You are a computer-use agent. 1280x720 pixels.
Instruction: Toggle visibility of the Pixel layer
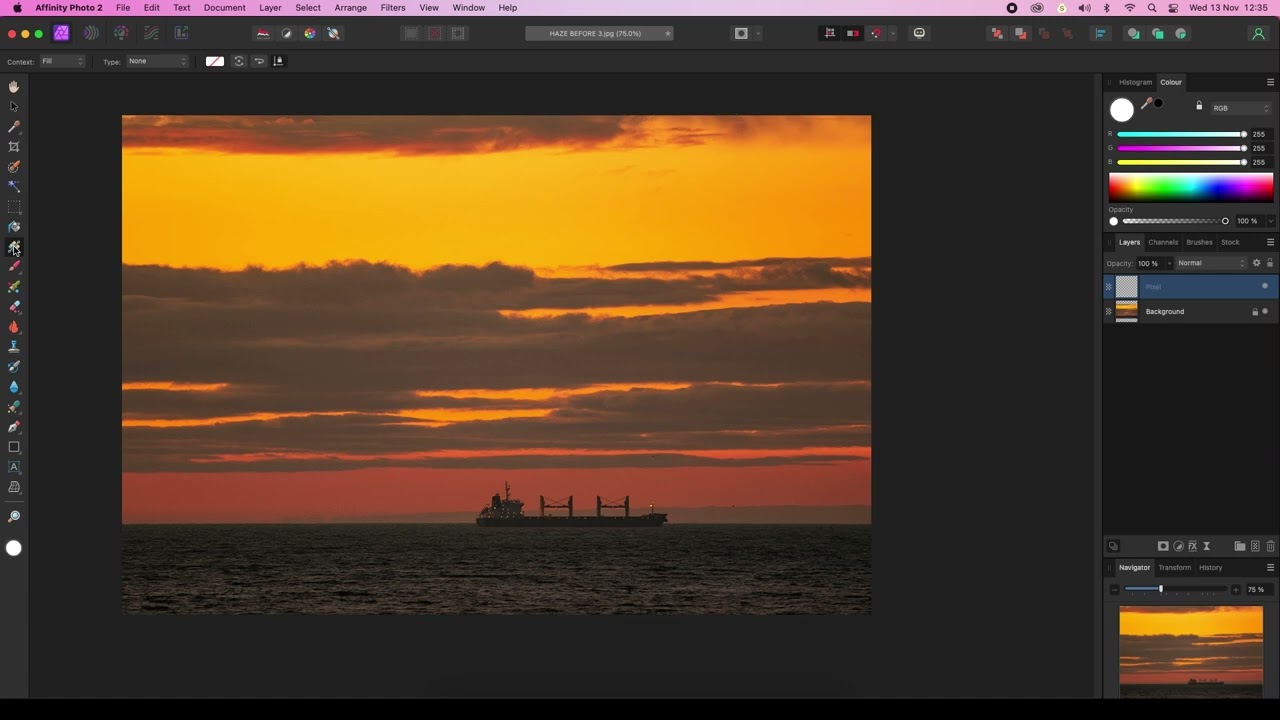coord(1265,286)
